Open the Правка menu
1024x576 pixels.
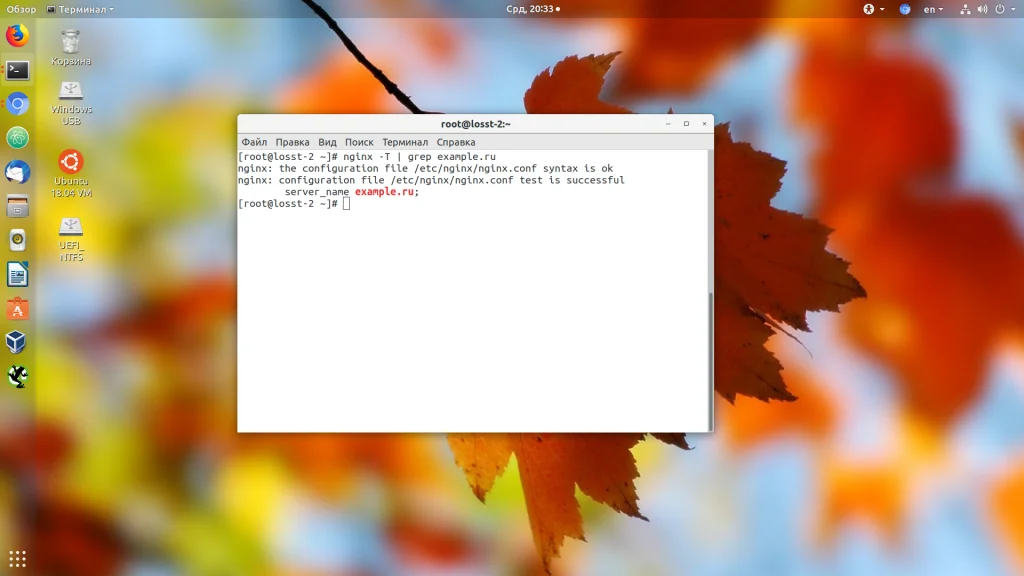click(x=292, y=142)
